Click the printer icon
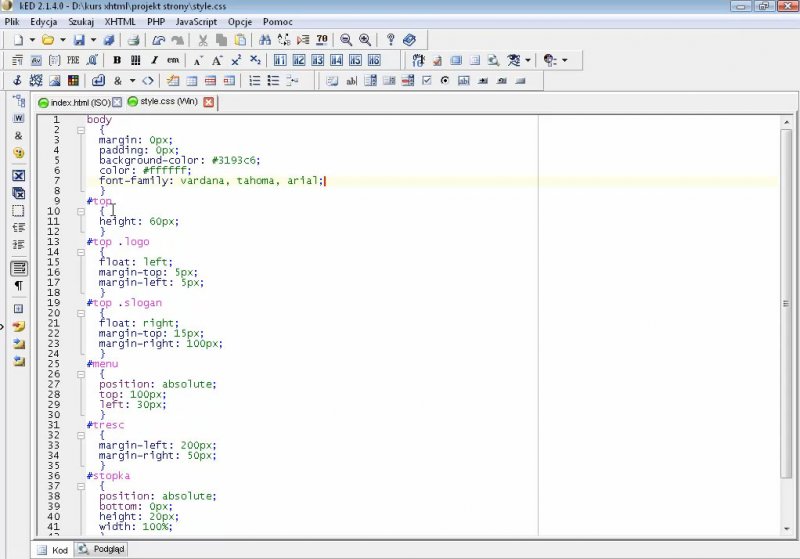This screenshot has height=559, width=800. tap(135, 40)
